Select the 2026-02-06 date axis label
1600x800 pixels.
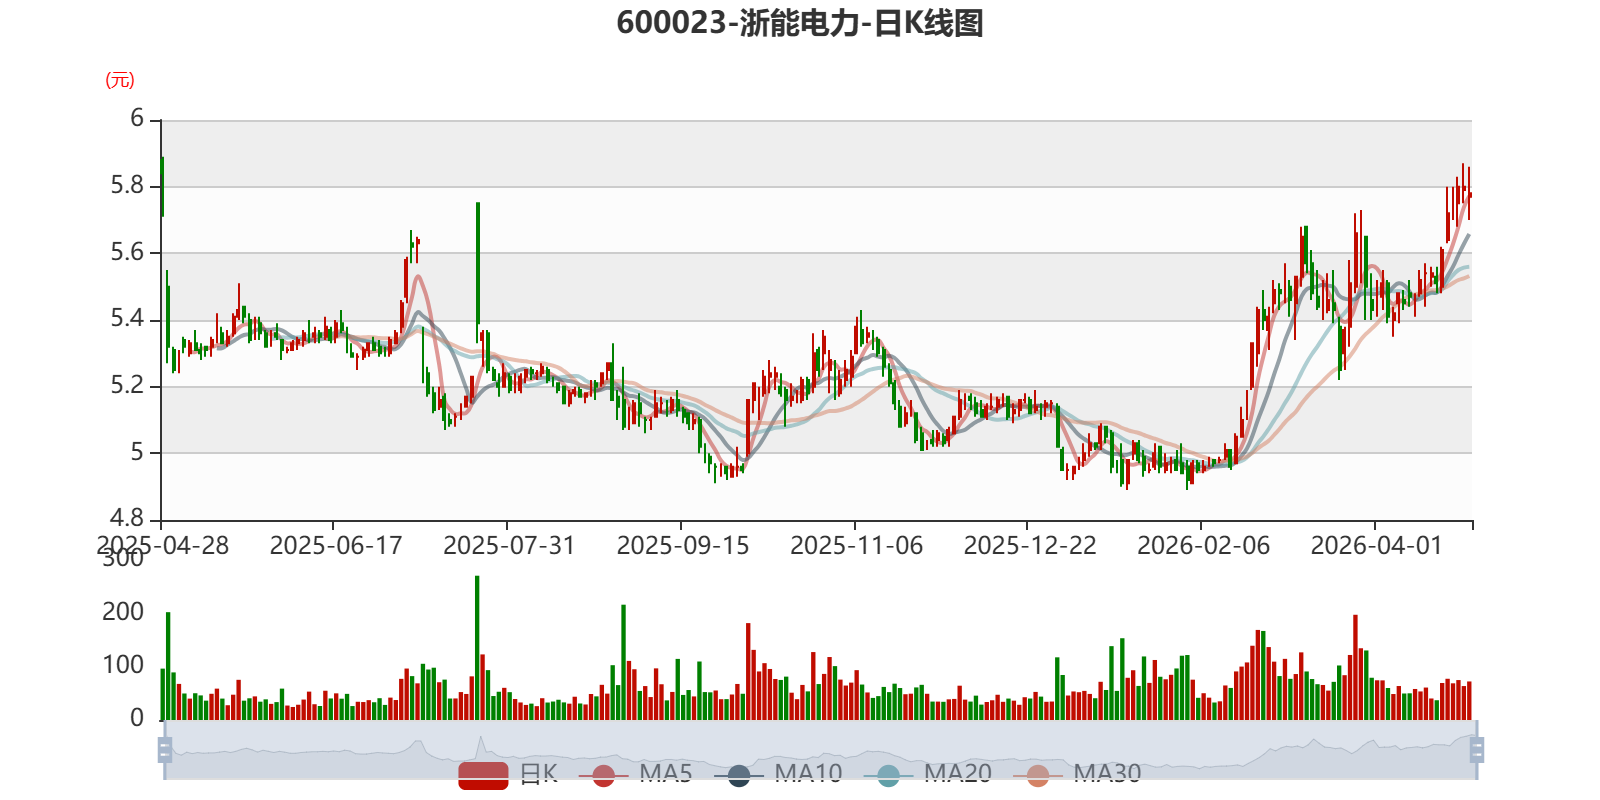pos(1203,546)
